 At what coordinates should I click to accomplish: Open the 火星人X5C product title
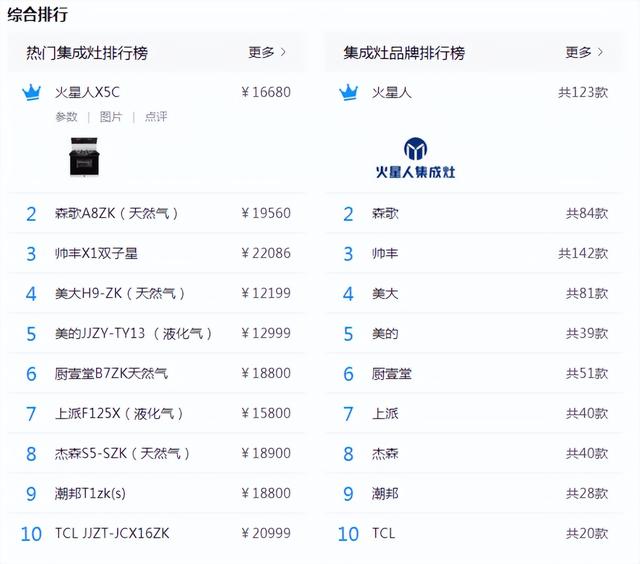point(87,92)
